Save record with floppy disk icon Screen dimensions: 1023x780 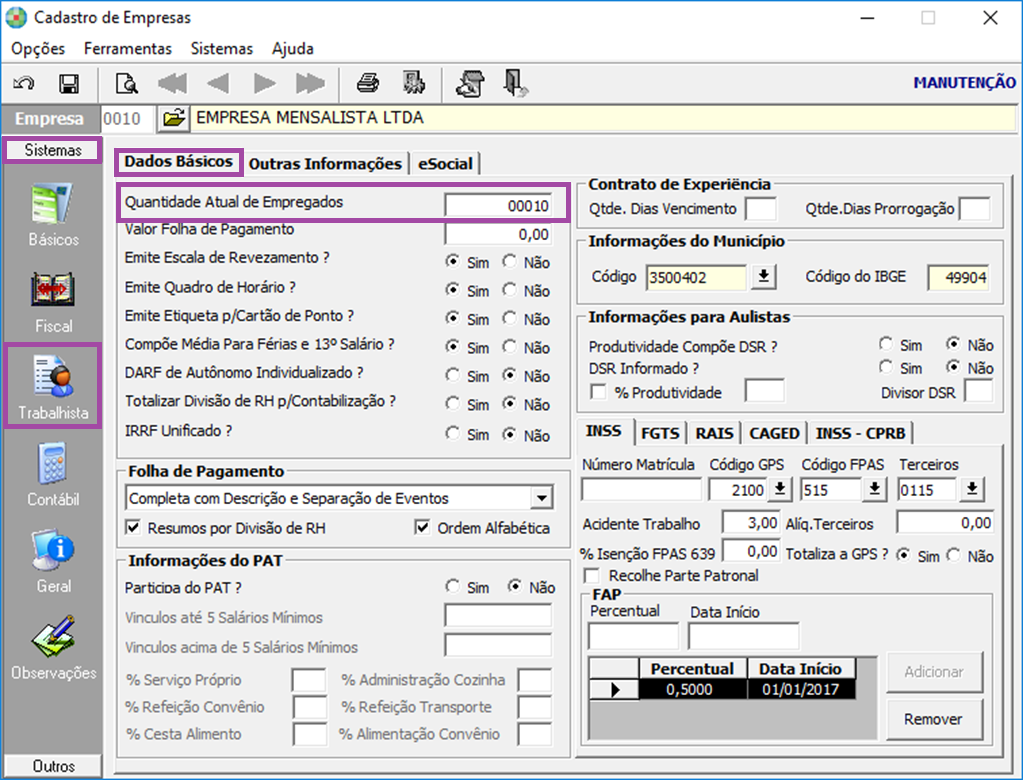point(69,83)
